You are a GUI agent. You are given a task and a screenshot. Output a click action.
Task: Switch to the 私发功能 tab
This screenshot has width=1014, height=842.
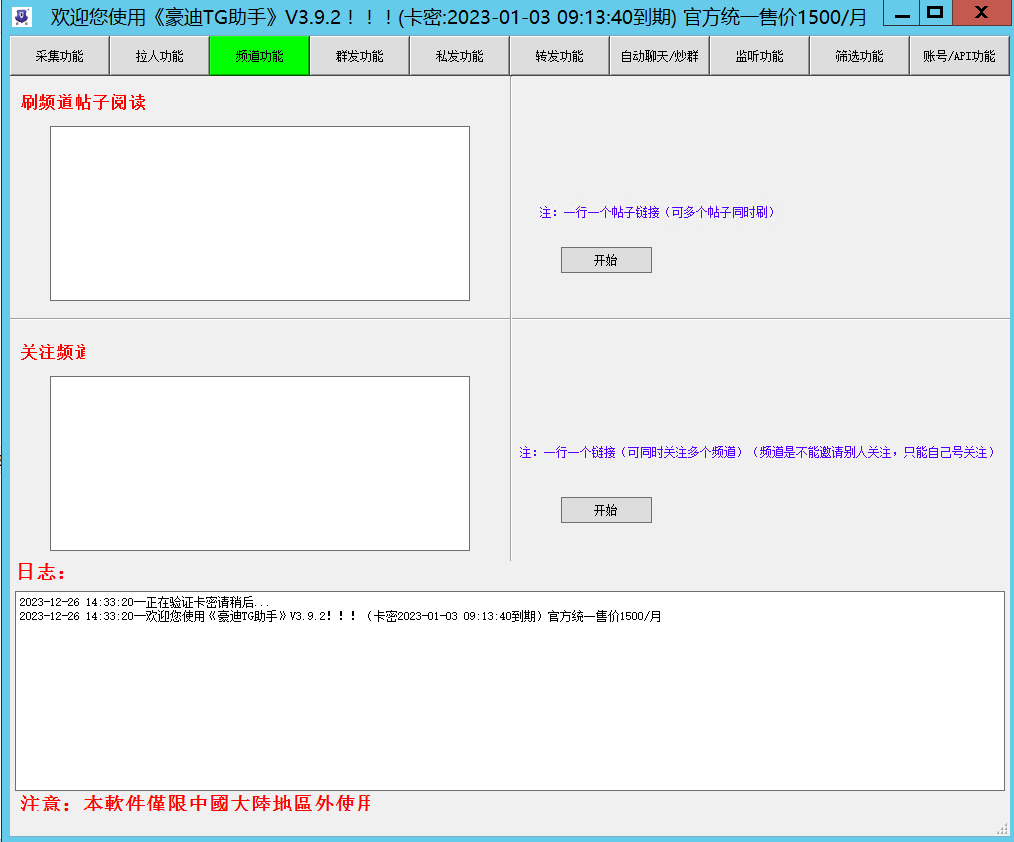(459, 56)
